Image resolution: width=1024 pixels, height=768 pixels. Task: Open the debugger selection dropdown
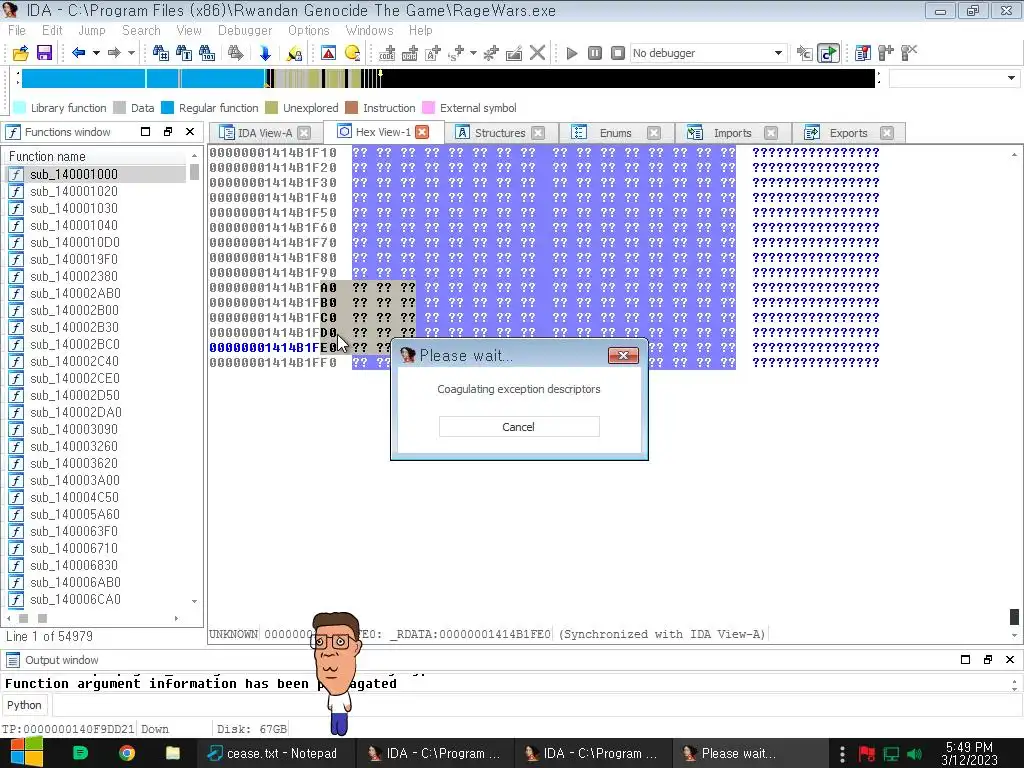pos(778,53)
